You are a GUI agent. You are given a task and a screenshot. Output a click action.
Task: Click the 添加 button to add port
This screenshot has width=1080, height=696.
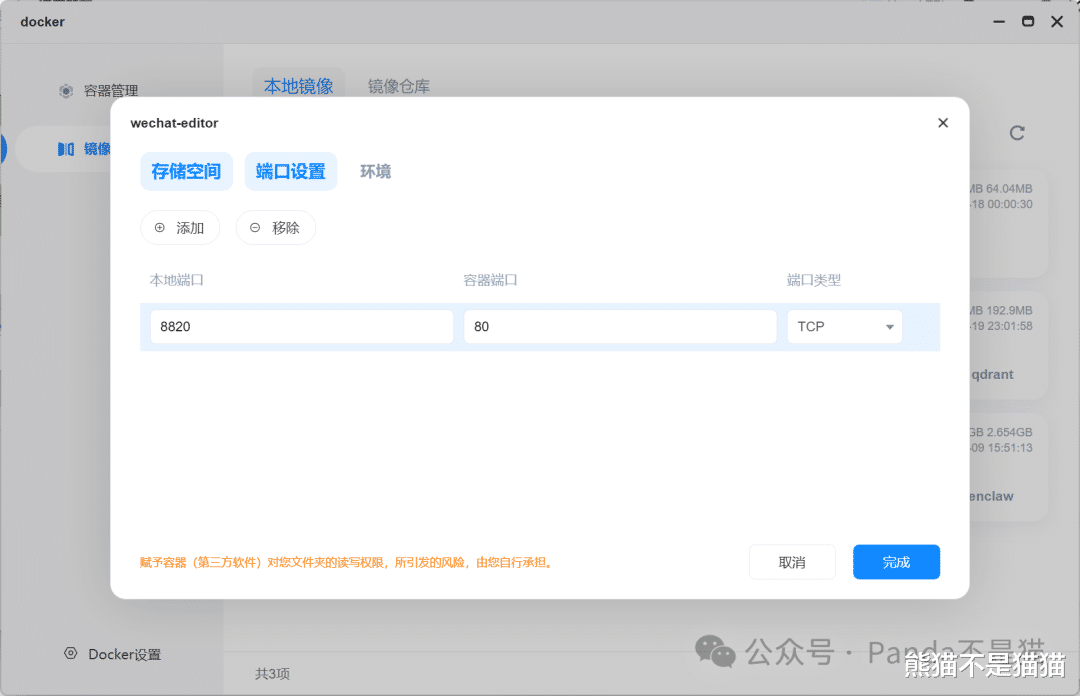pyautogui.click(x=180, y=227)
